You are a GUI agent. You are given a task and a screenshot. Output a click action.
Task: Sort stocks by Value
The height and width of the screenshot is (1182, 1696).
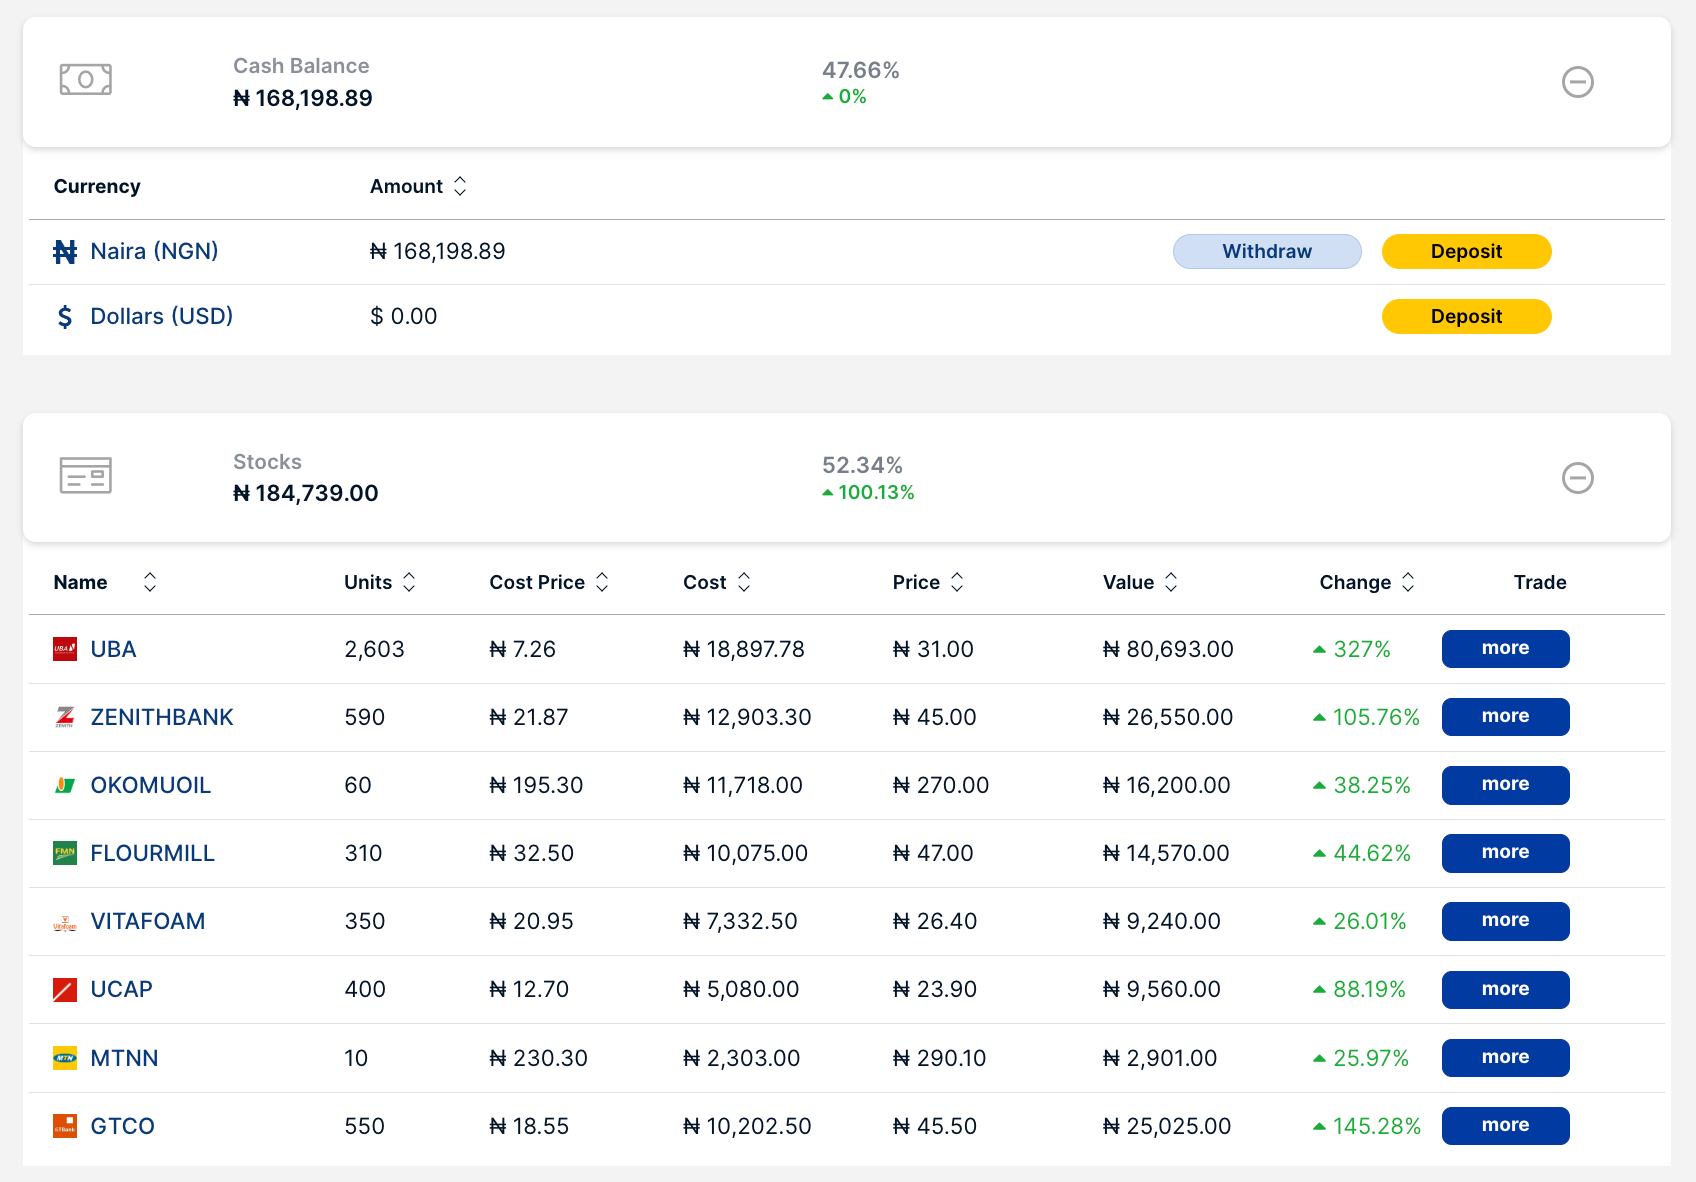pos(1171,582)
